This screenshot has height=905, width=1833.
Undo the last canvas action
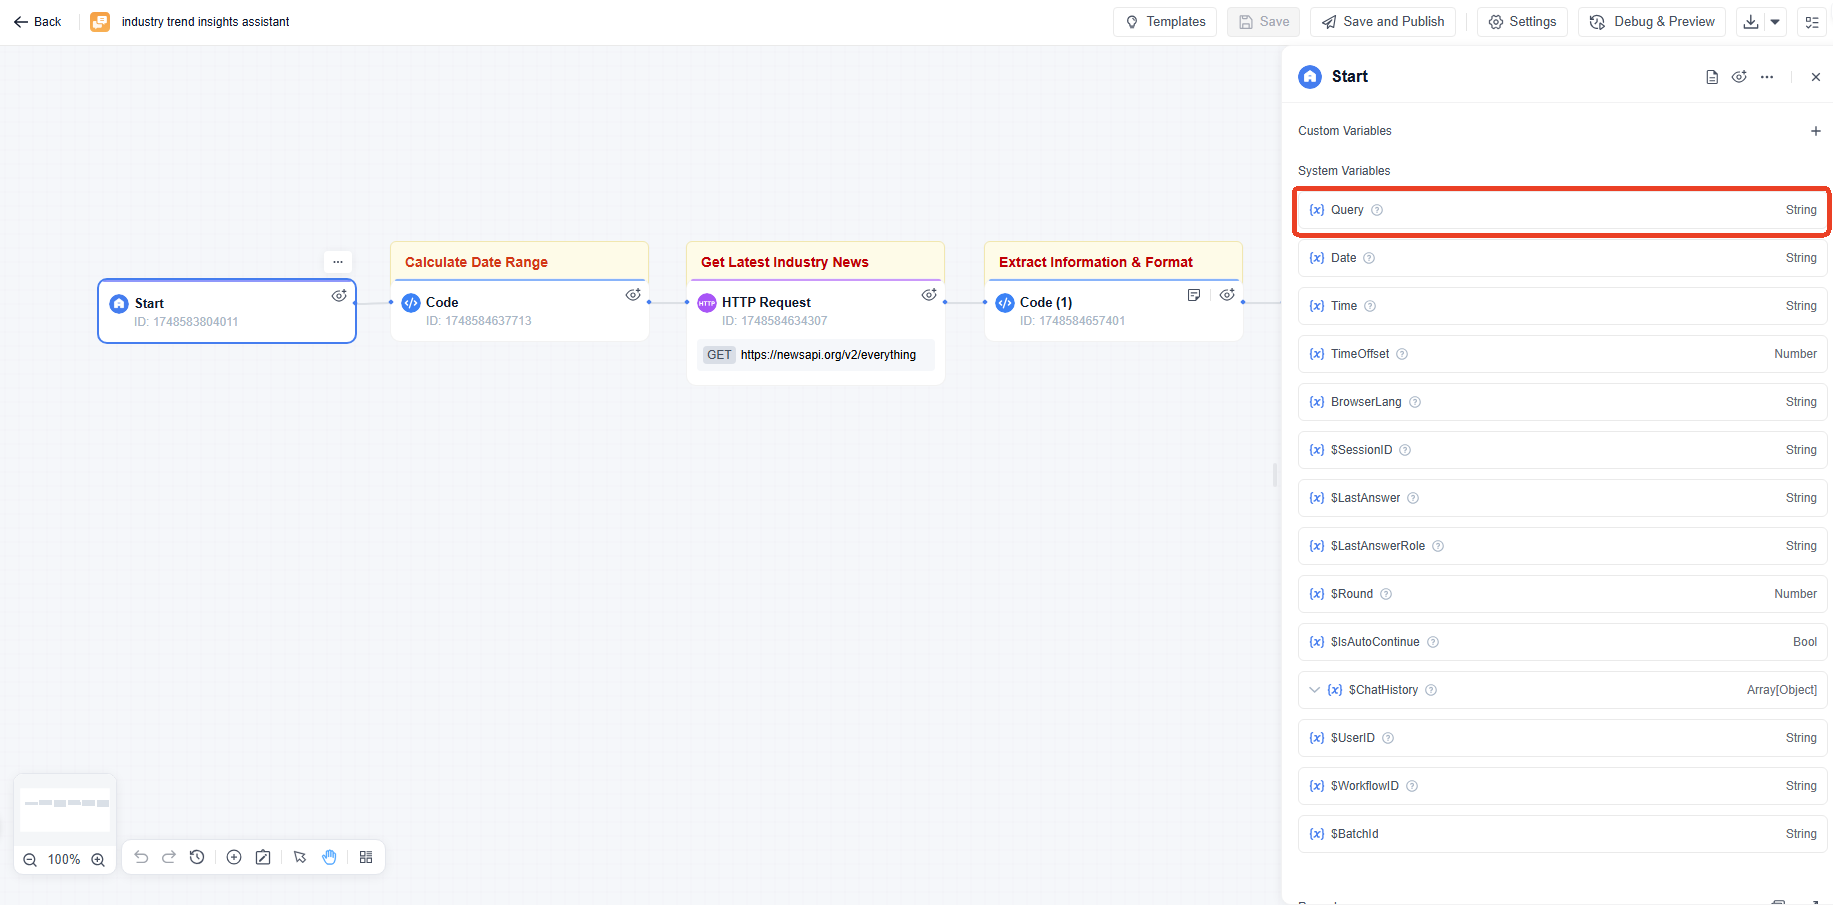[141, 857]
